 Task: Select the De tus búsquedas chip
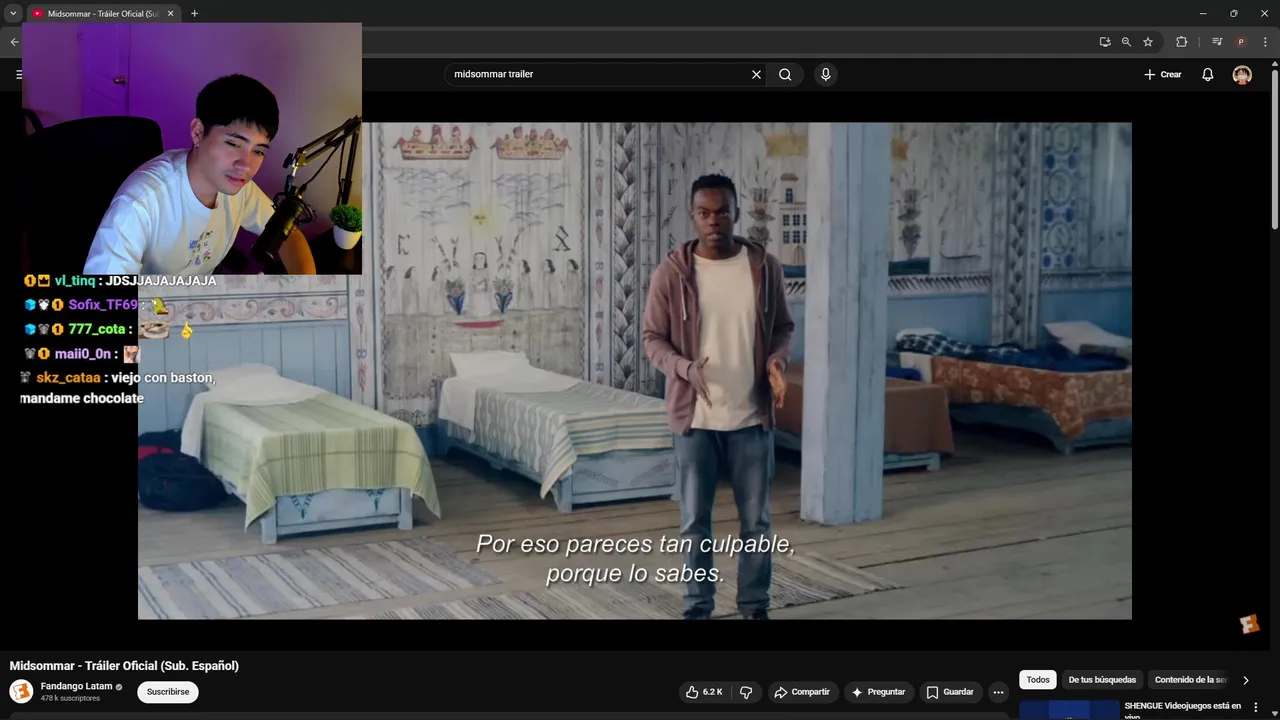tap(1102, 680)
